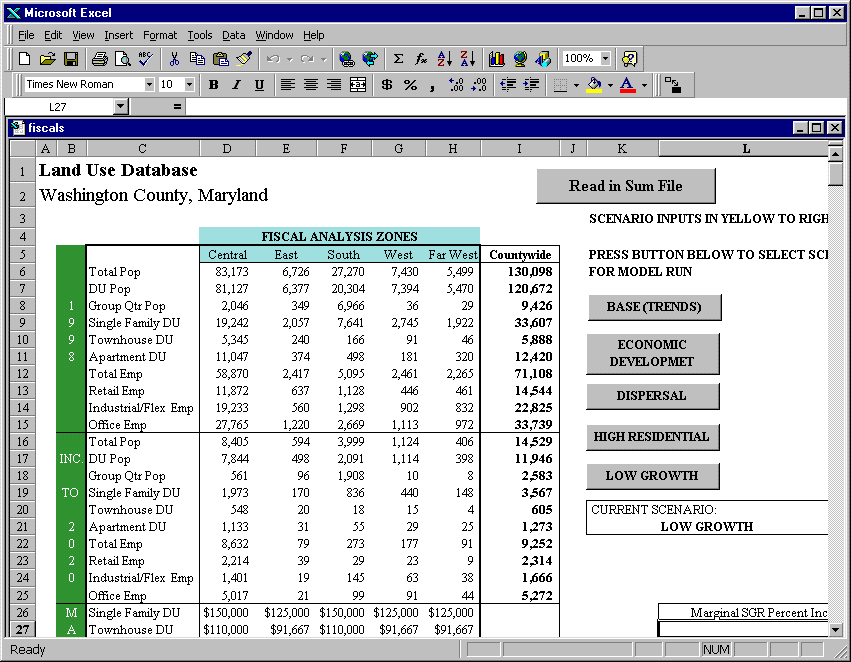This screenshot has width=851, height=662.
Task: Choose the ECONOMIC DEVELOPMET scenario button
Action: coord(652,353)
